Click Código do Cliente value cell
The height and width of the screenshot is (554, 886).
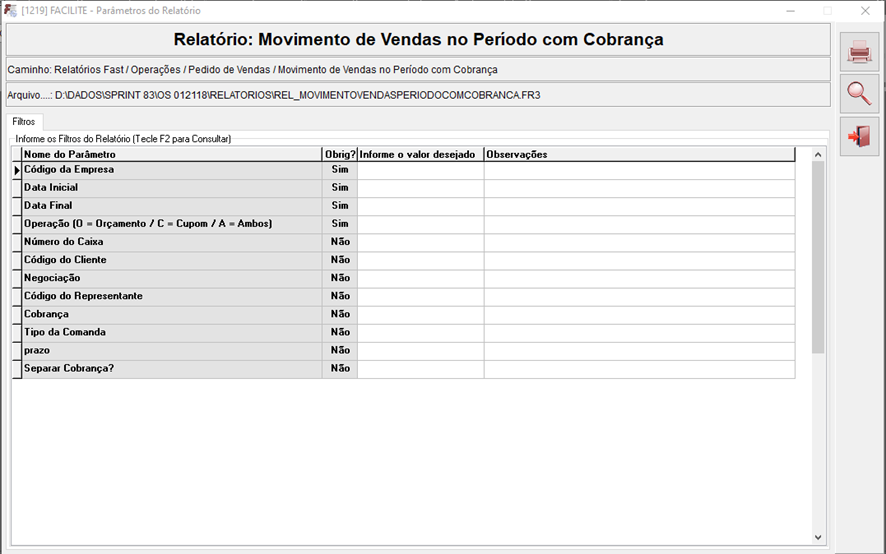coord(420,261)
